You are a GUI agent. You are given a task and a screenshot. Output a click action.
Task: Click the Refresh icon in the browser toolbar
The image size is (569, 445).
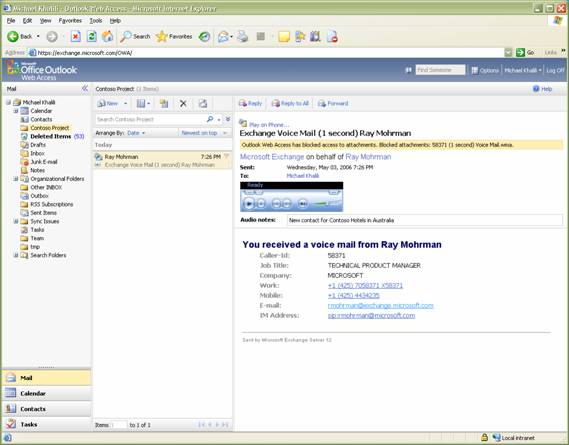click(91, 36)
